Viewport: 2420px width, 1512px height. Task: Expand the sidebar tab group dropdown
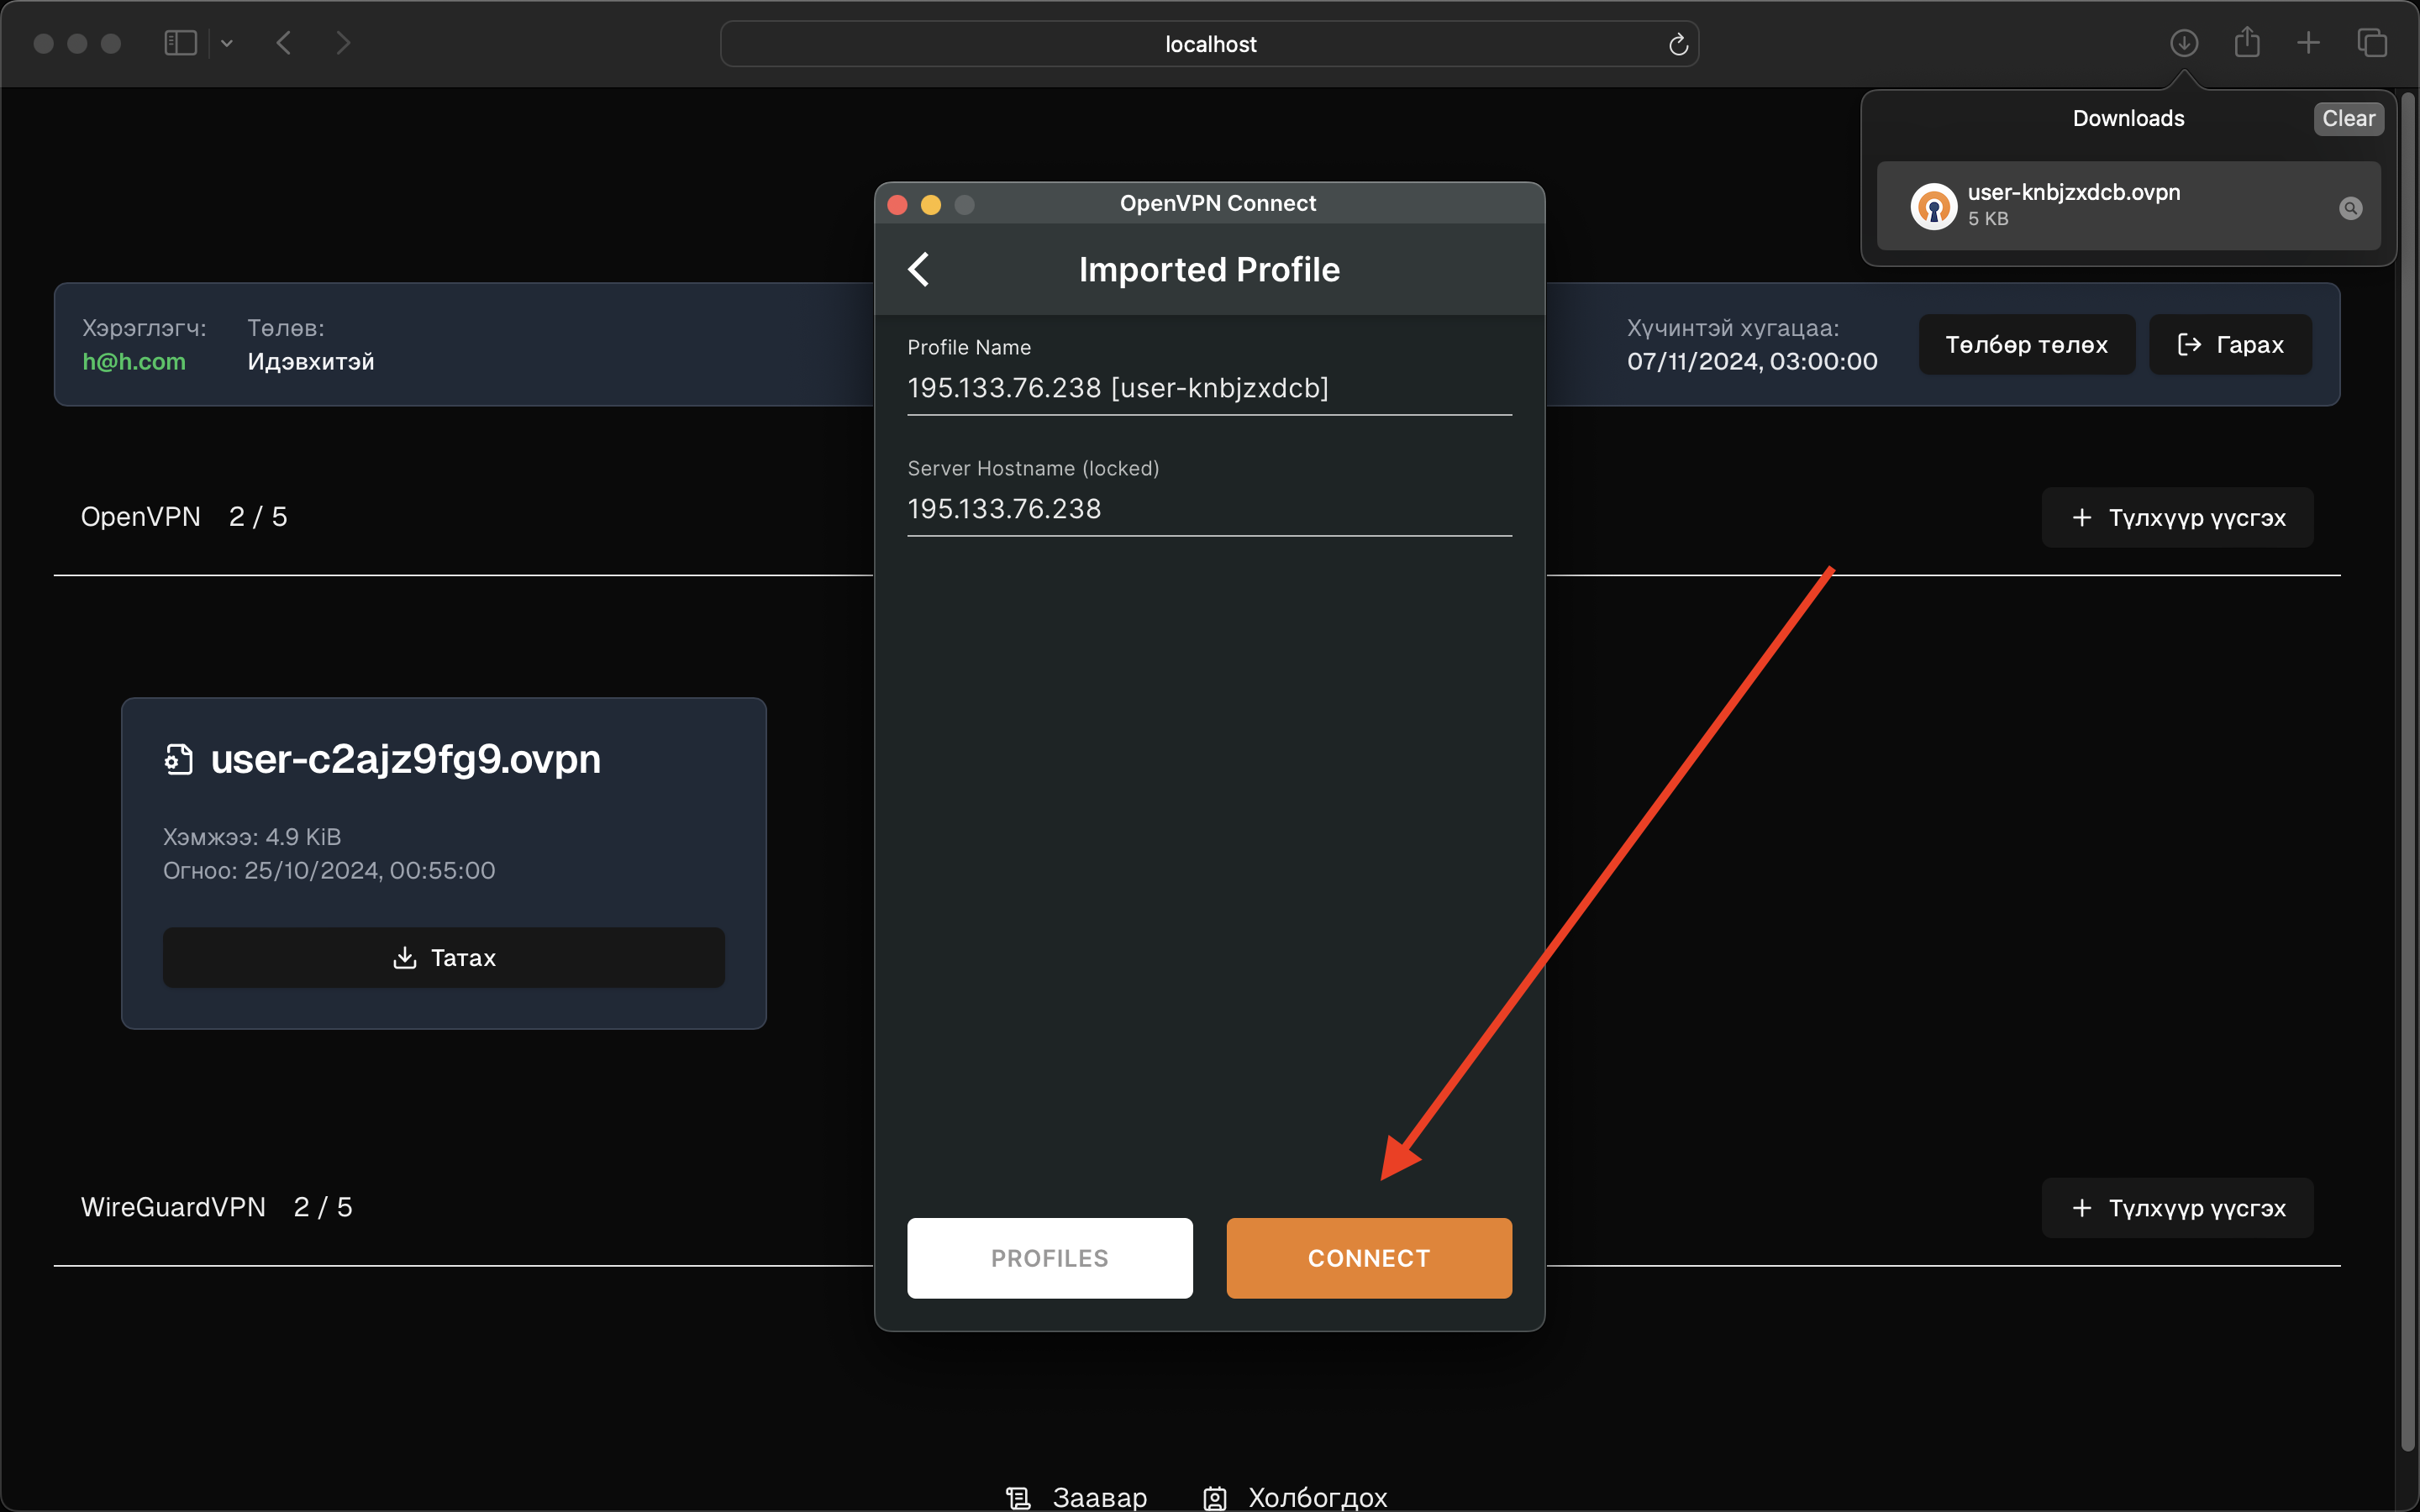pos(227,43)
